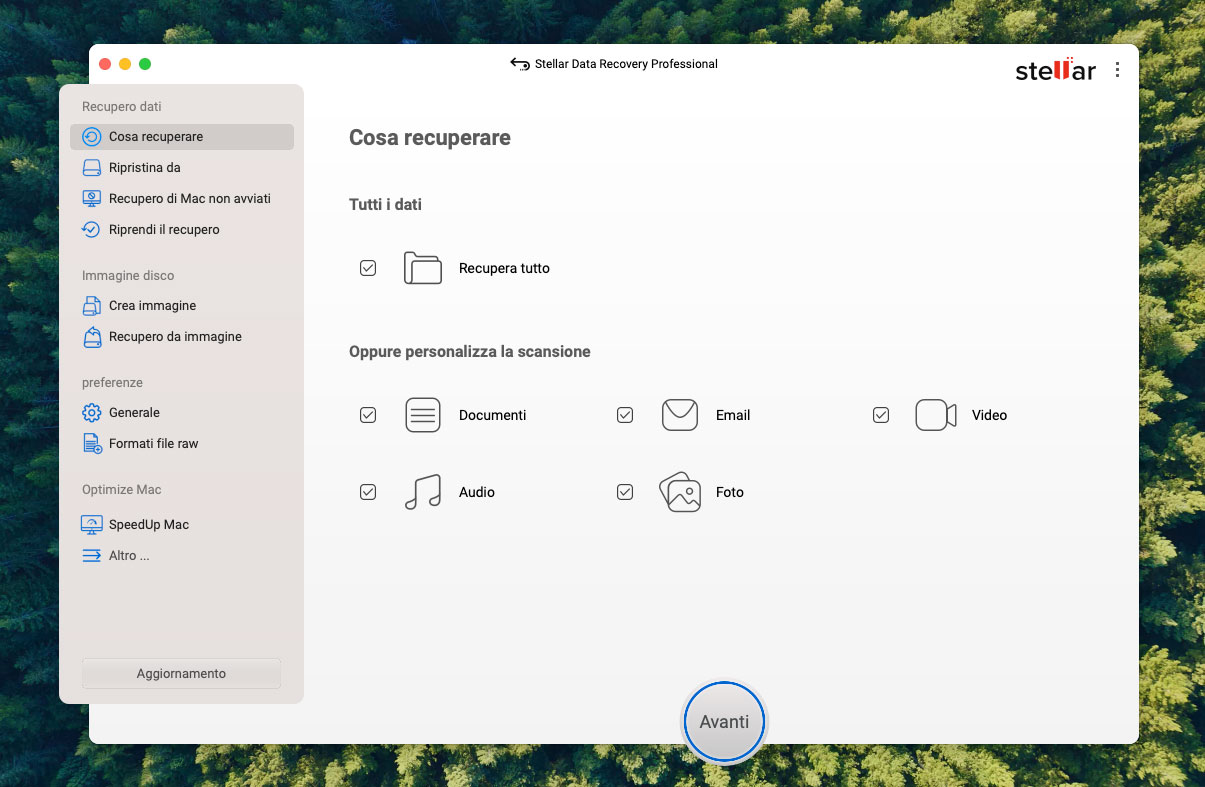
Task: Click the Stellar logo
Action: point(1055,70)
